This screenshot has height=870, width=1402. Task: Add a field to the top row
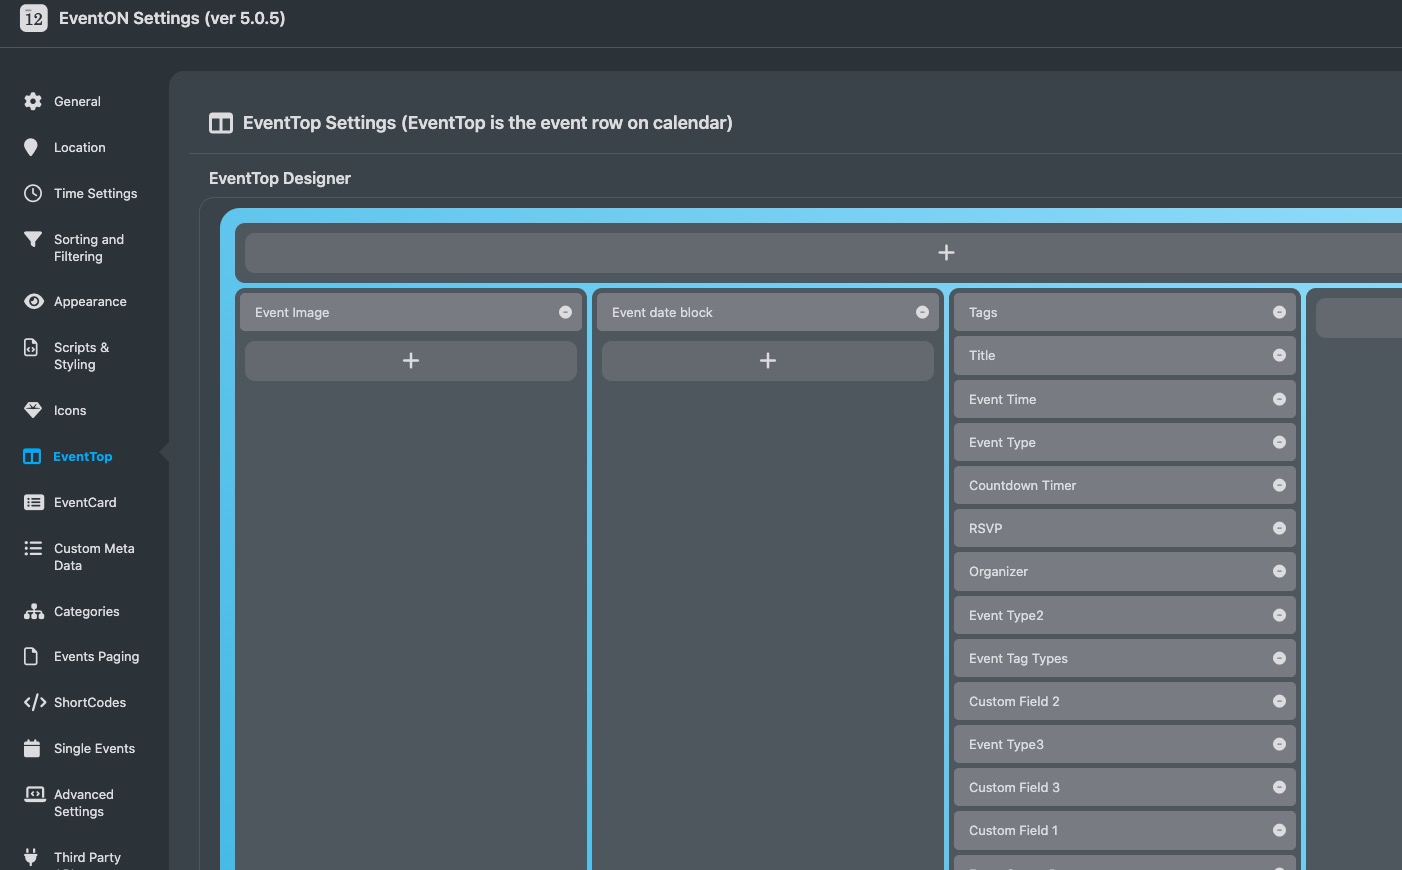[946, 253]
